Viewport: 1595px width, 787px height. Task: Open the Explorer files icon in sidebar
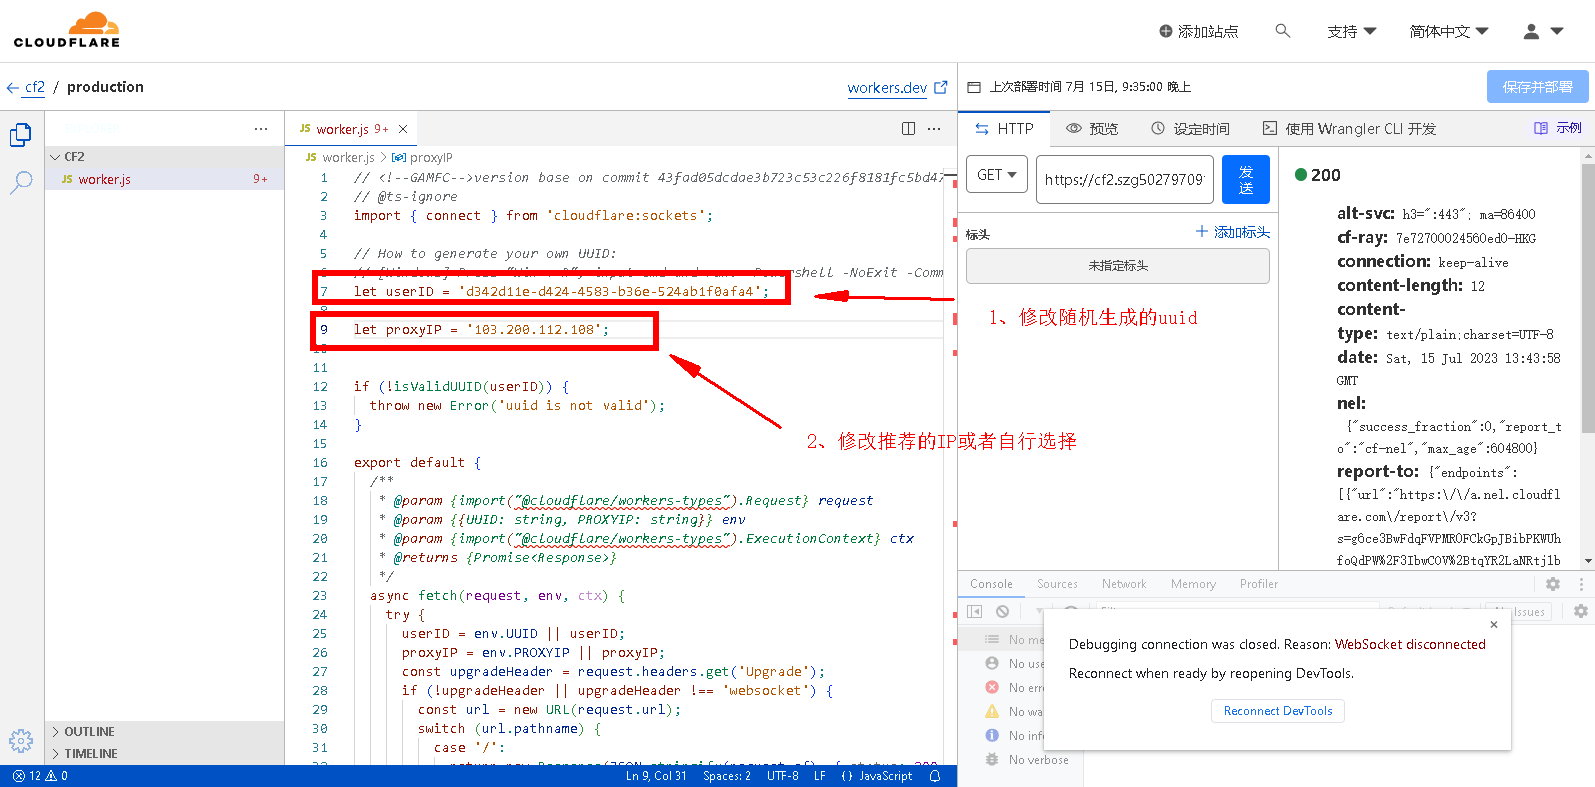point(21,135)
